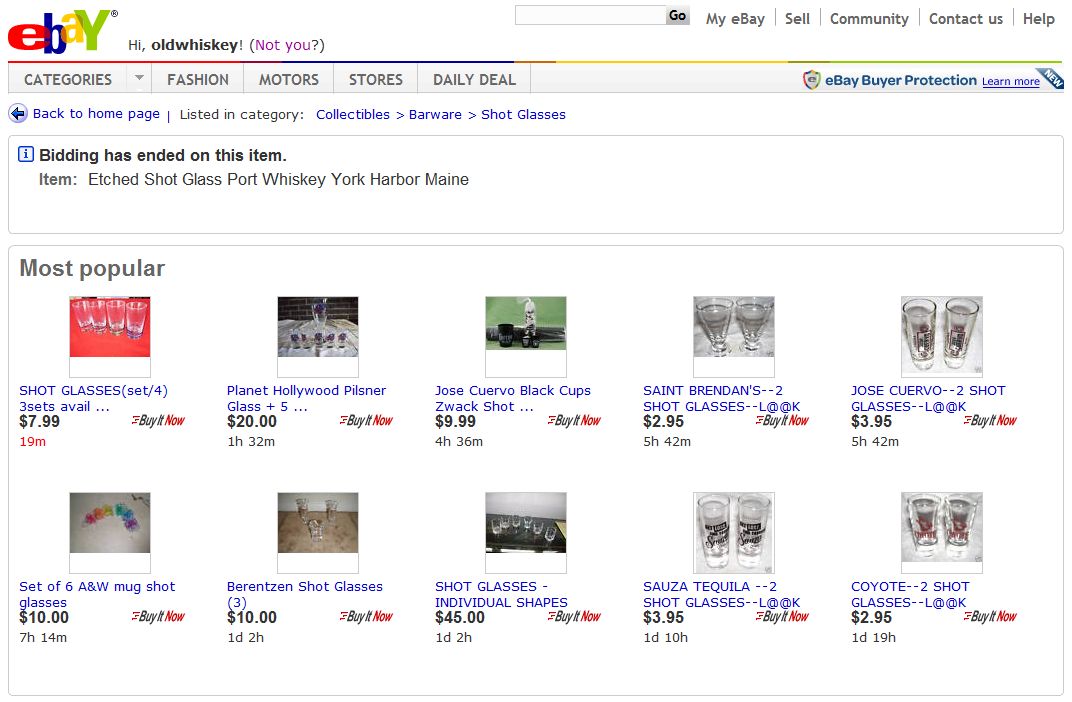
Task: Click the Not you? link
Action: click(288, 45)
